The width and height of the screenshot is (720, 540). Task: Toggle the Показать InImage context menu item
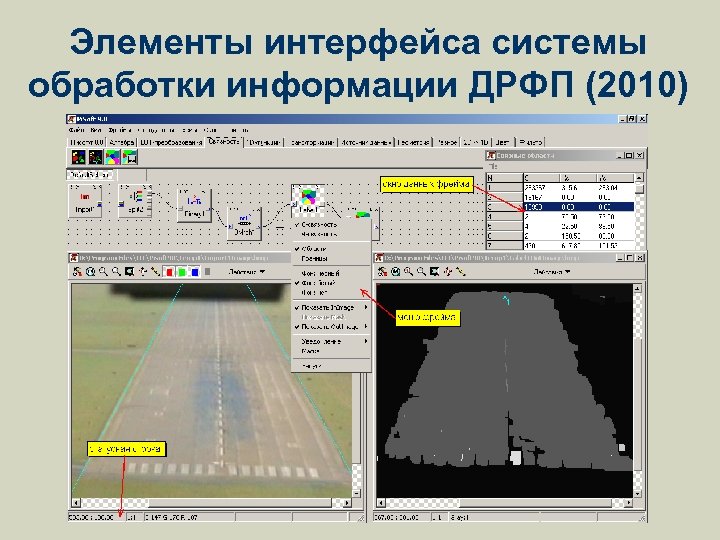coord(331,307)
